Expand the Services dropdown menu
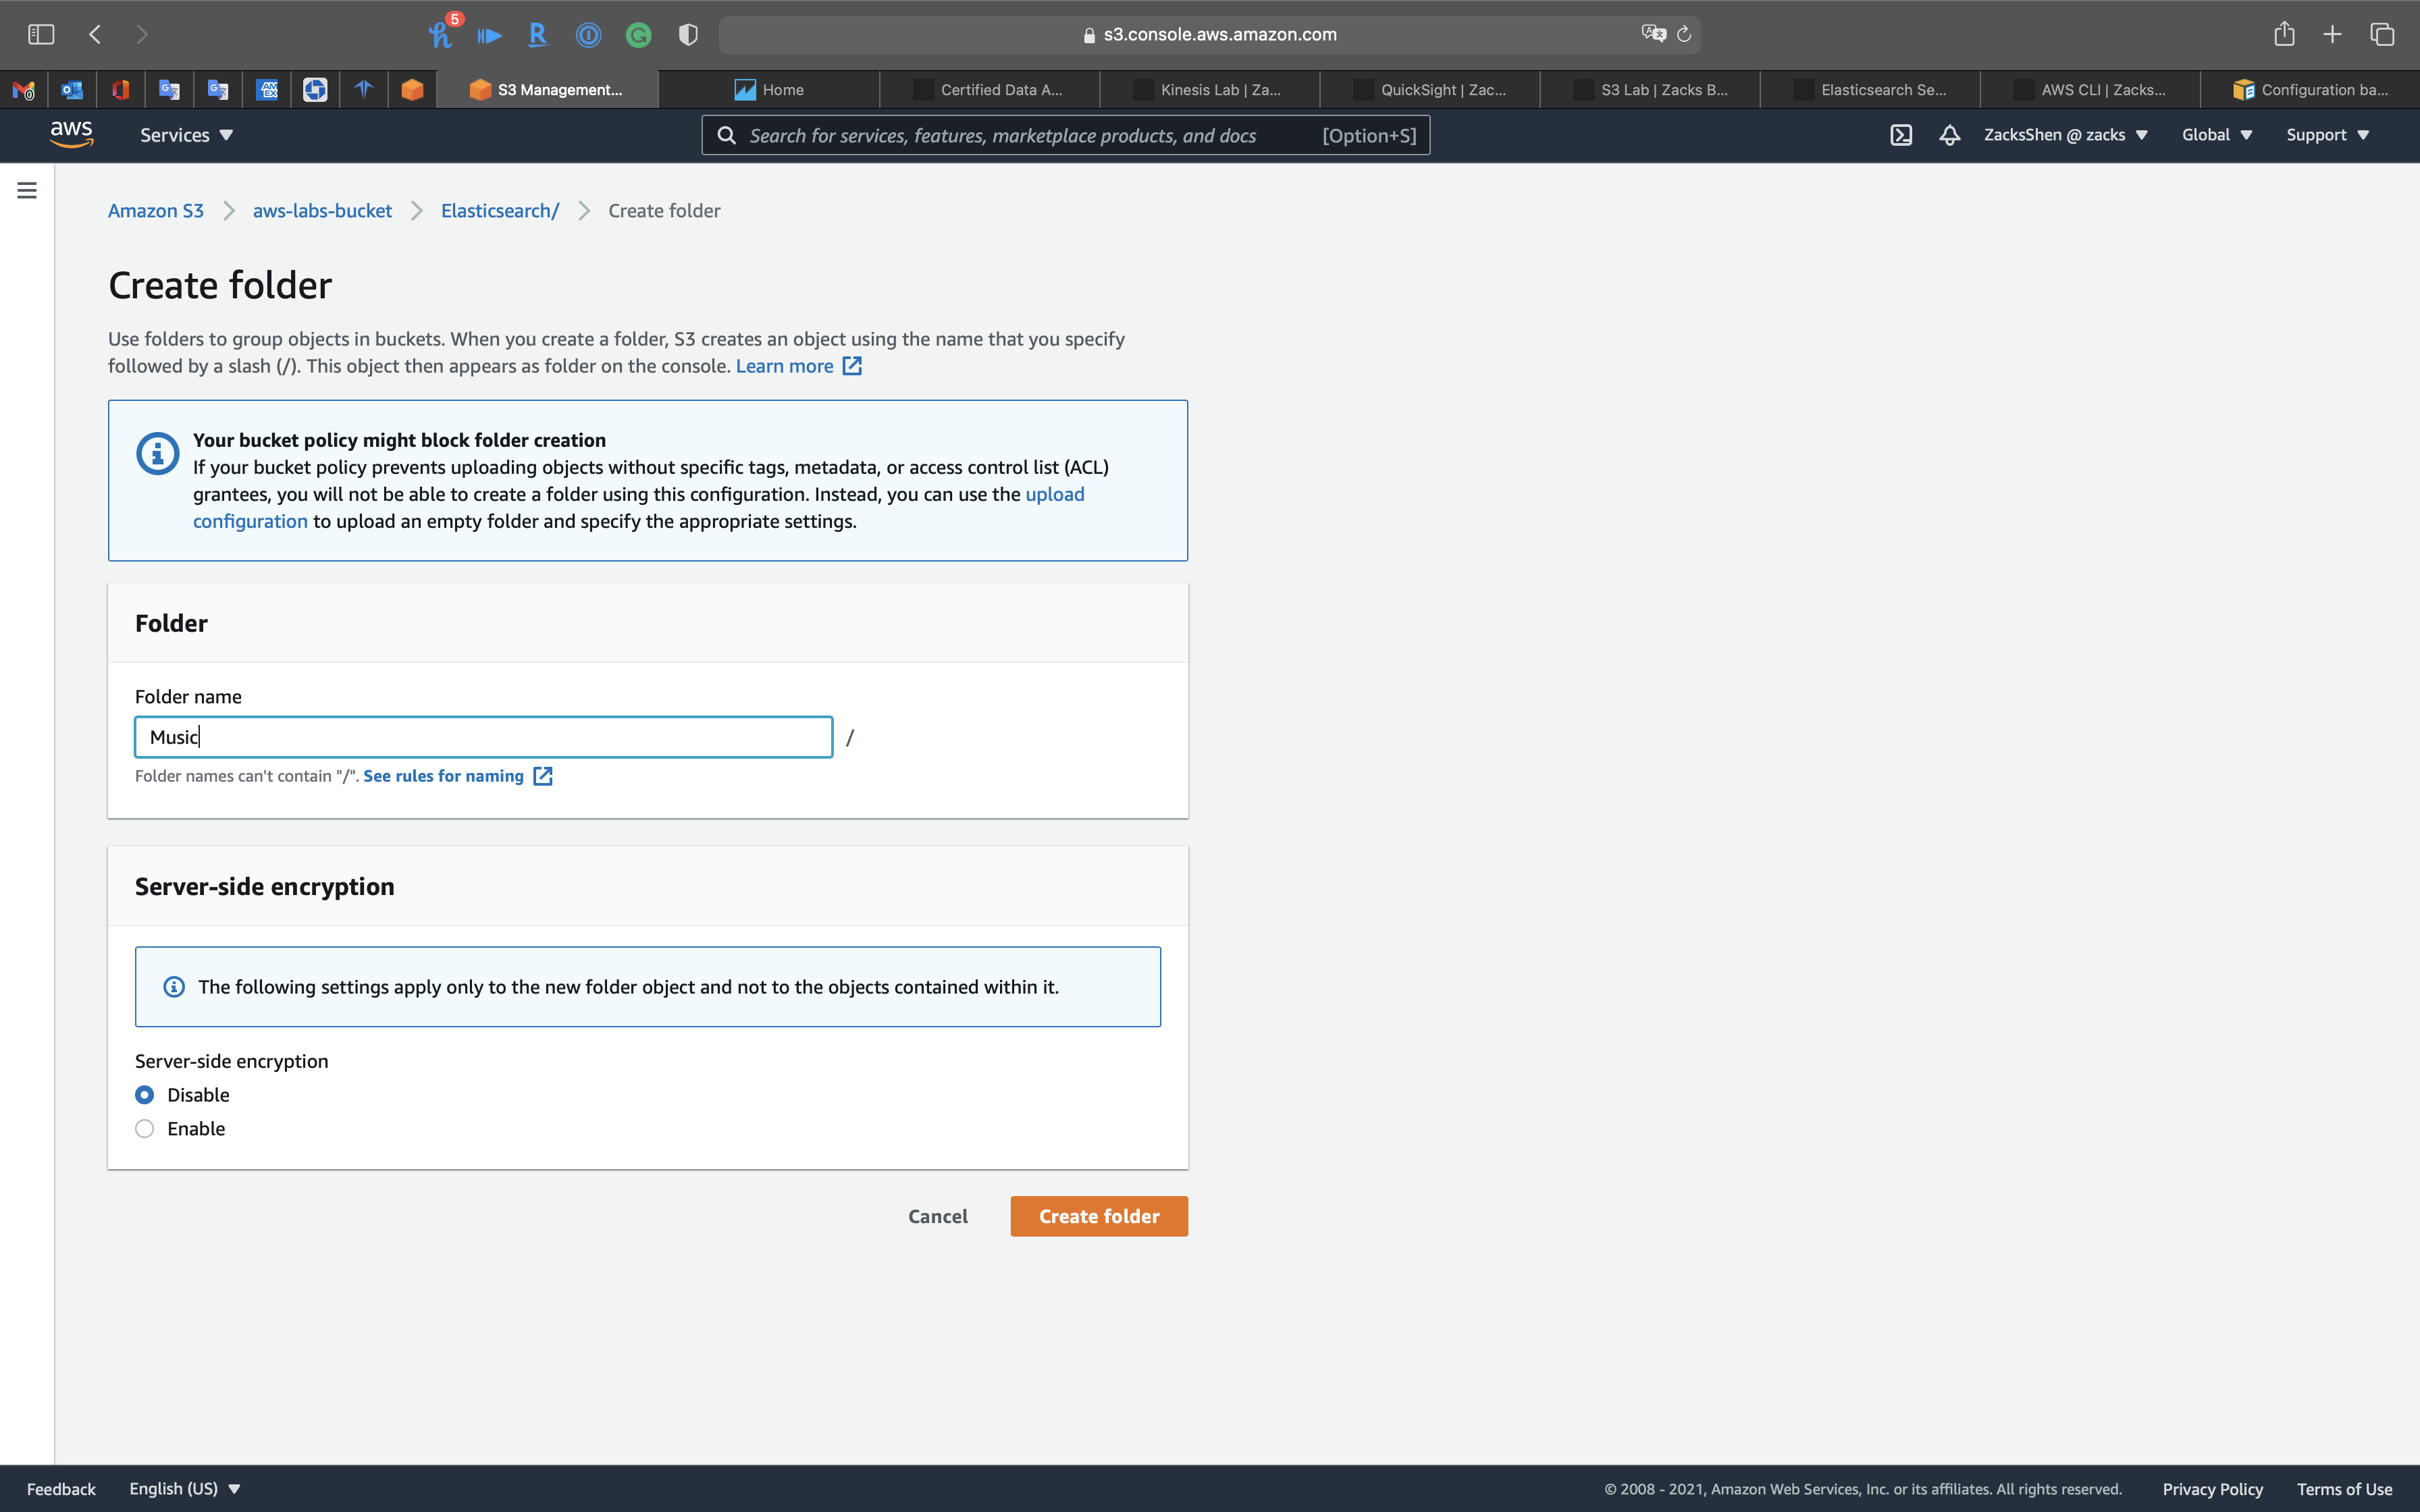The height and width of the screenshot is (1512, 2420). pos(186,135)
